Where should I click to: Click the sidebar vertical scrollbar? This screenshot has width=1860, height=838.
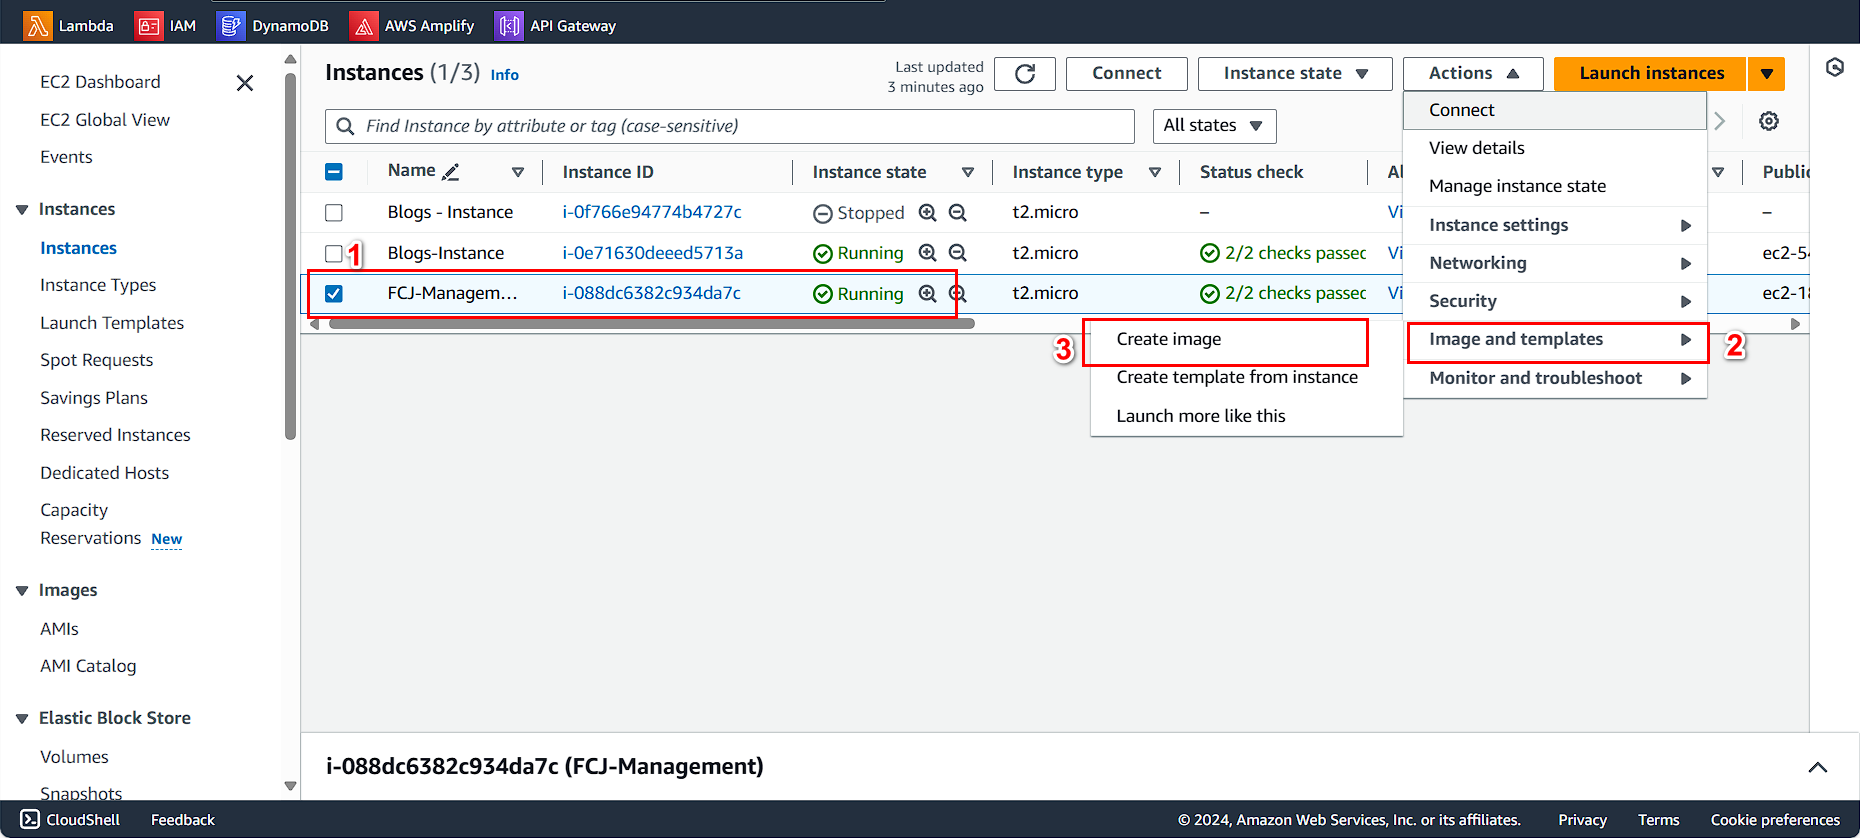(x=291, y=255)
